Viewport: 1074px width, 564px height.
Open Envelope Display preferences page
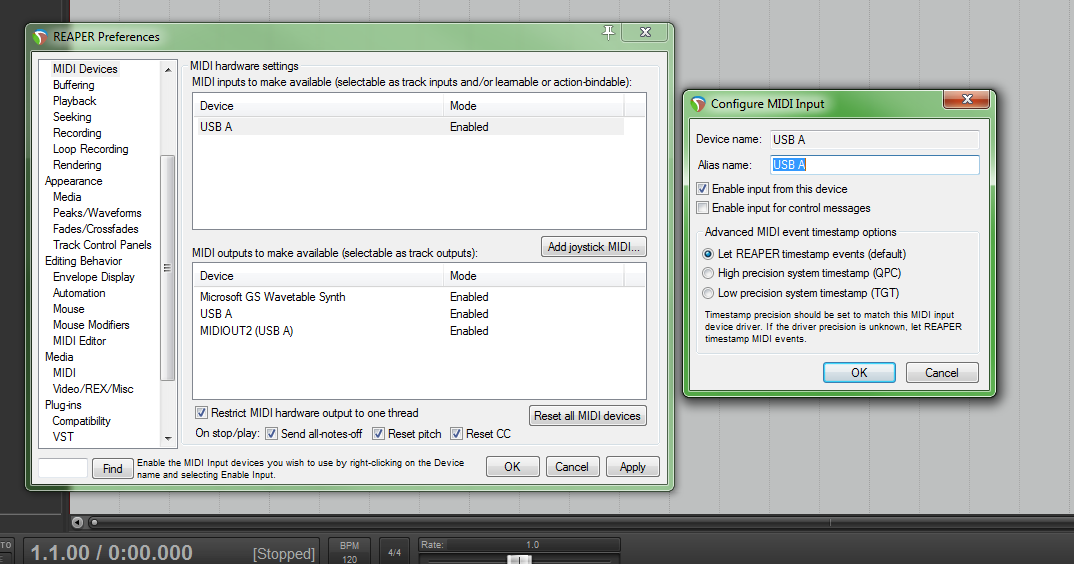coord(94,277)
